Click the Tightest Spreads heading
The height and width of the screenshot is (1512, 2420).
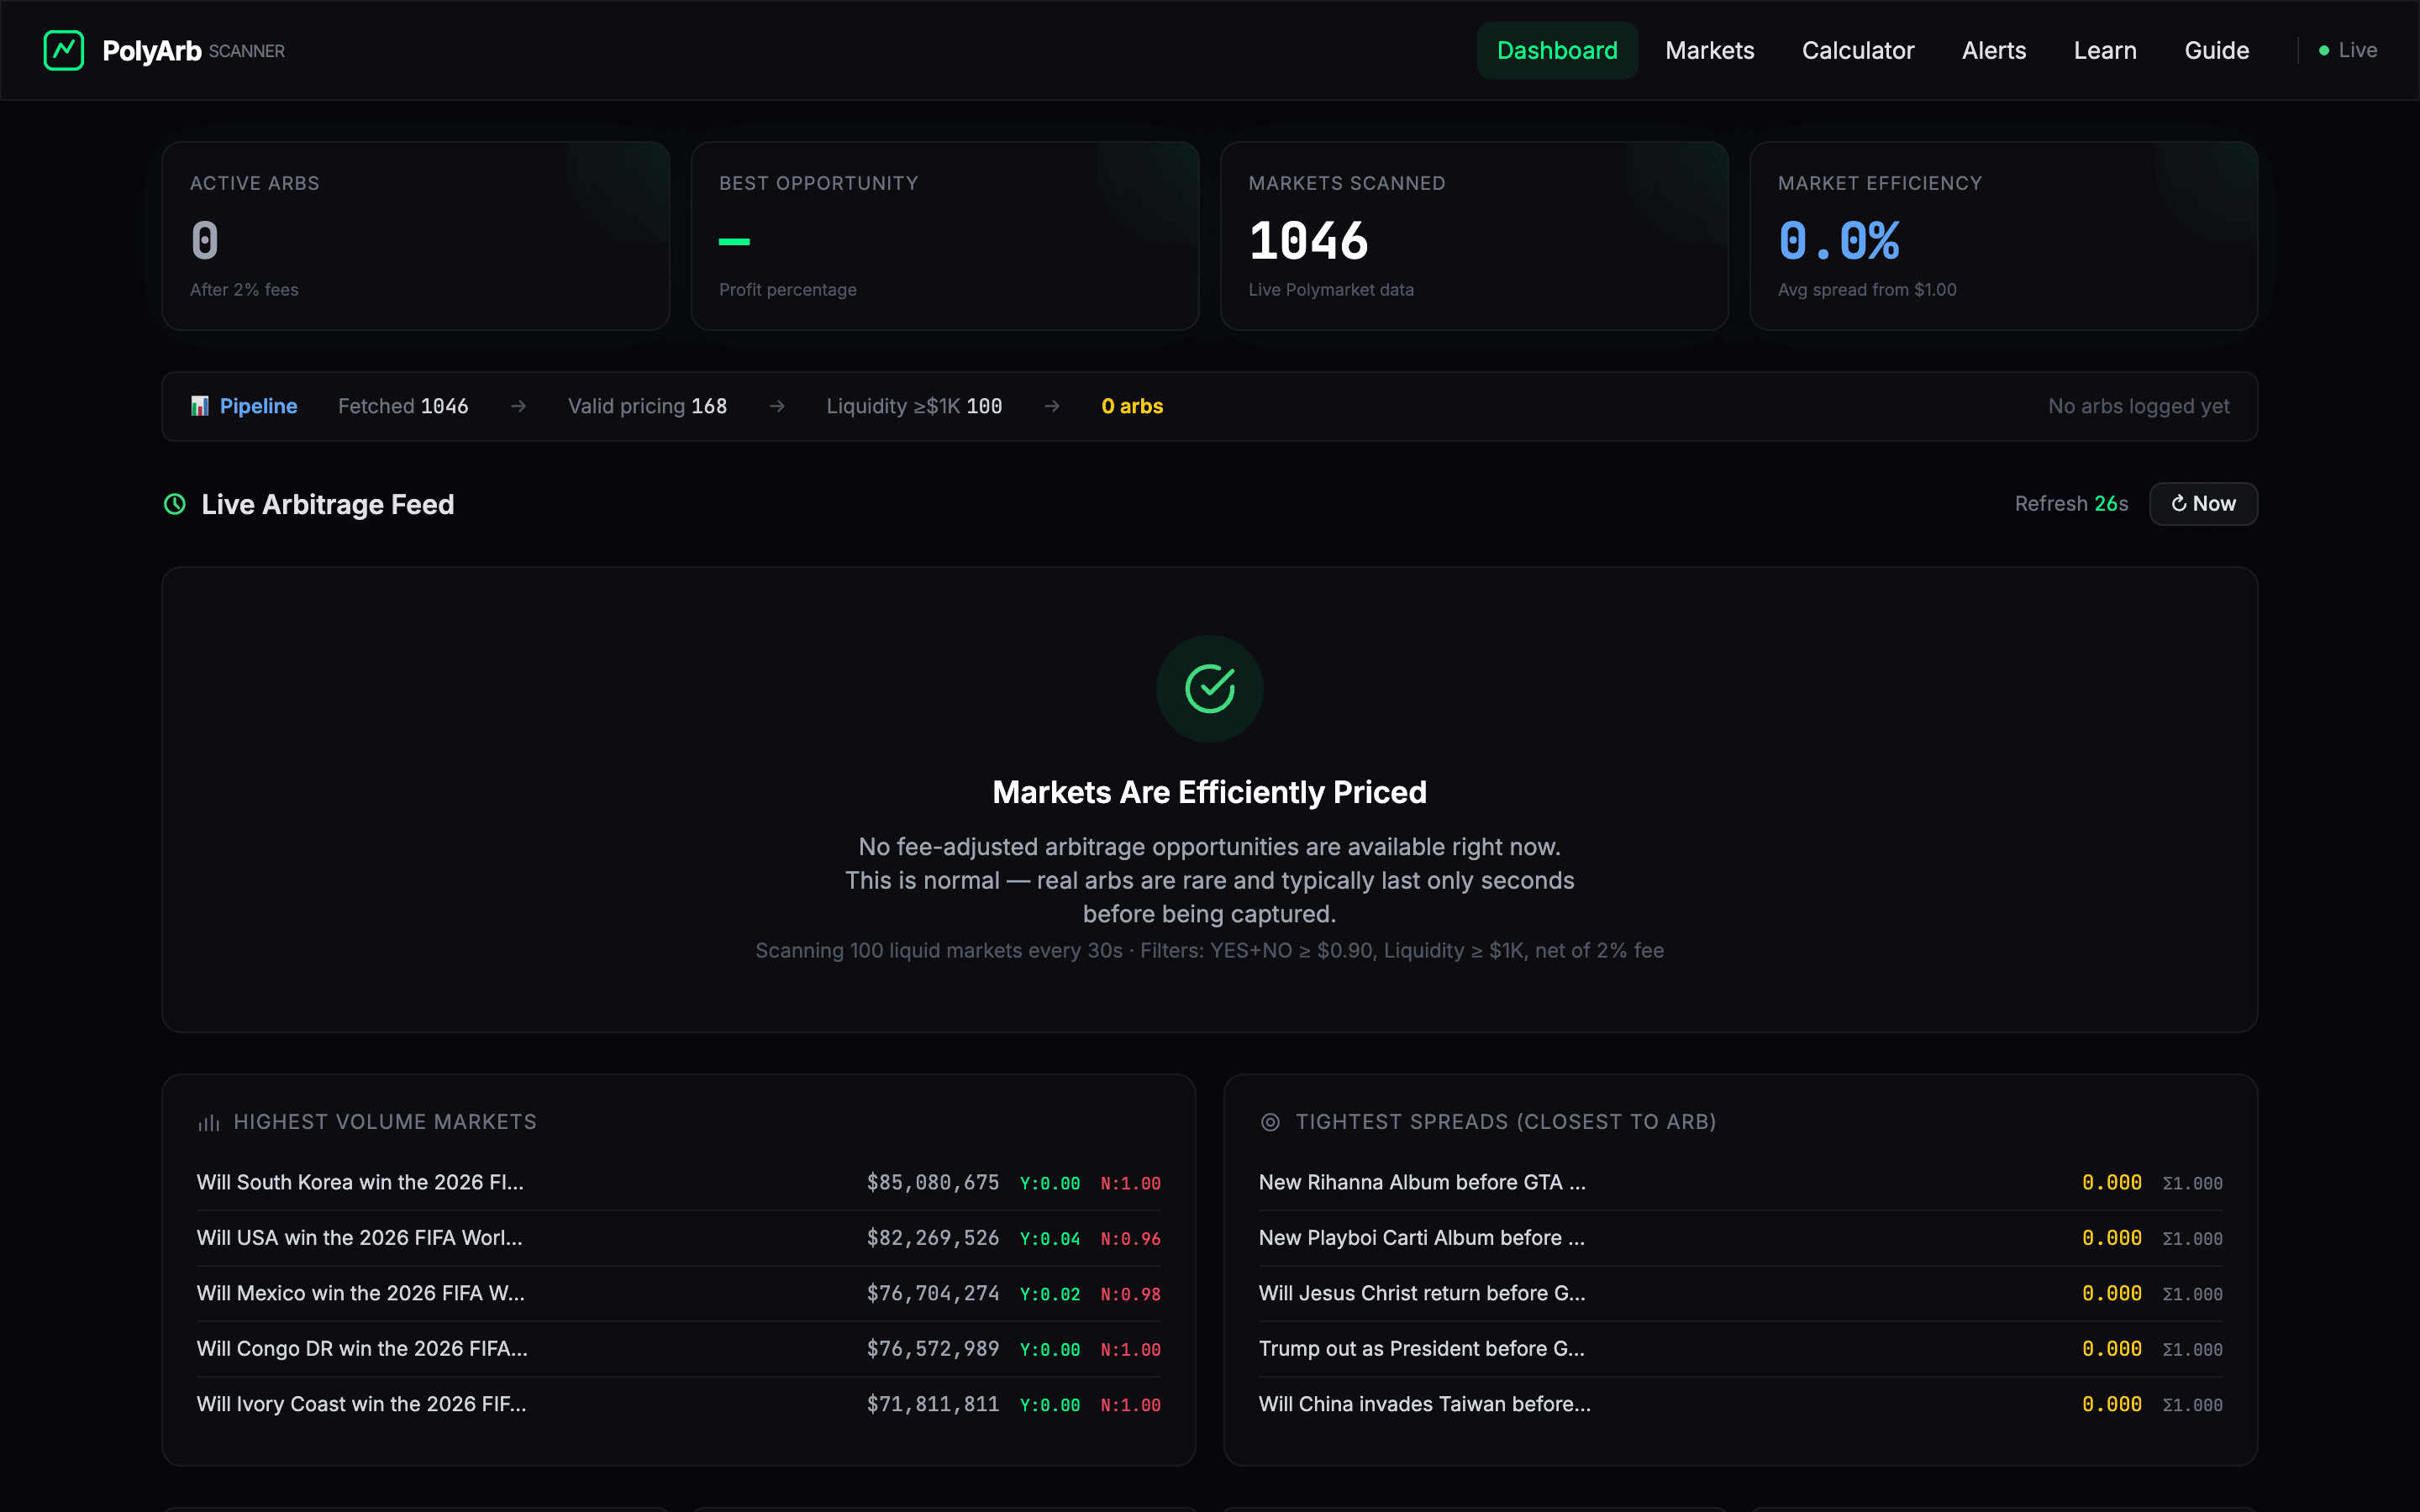[x=1506, y=1122]
